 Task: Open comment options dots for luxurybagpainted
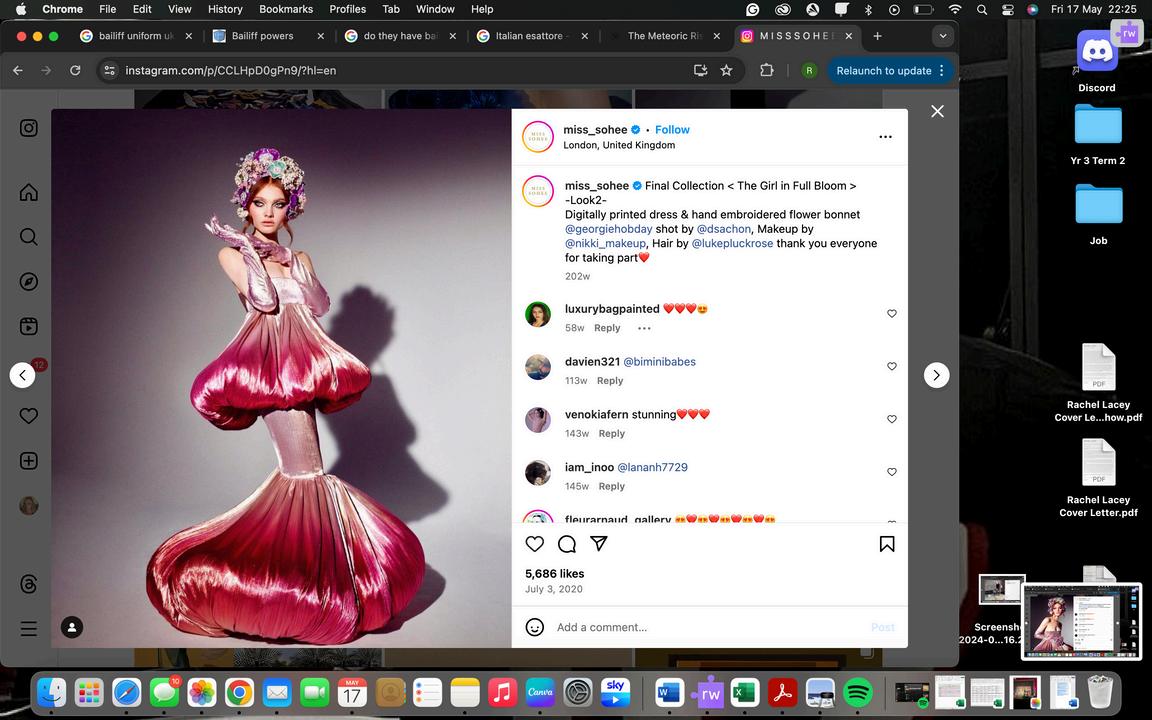click(644, 328)
